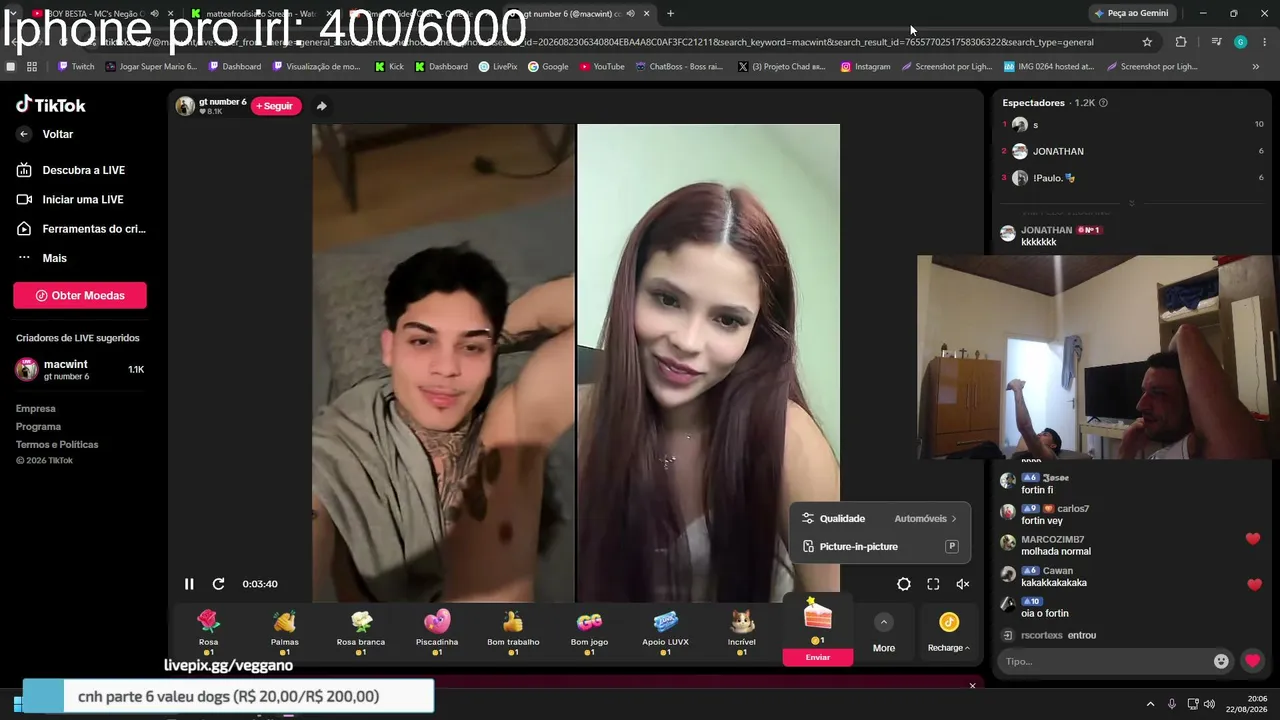Open the browser extensions puzzle icon

pyautogui.click(x=1181, y=42)
